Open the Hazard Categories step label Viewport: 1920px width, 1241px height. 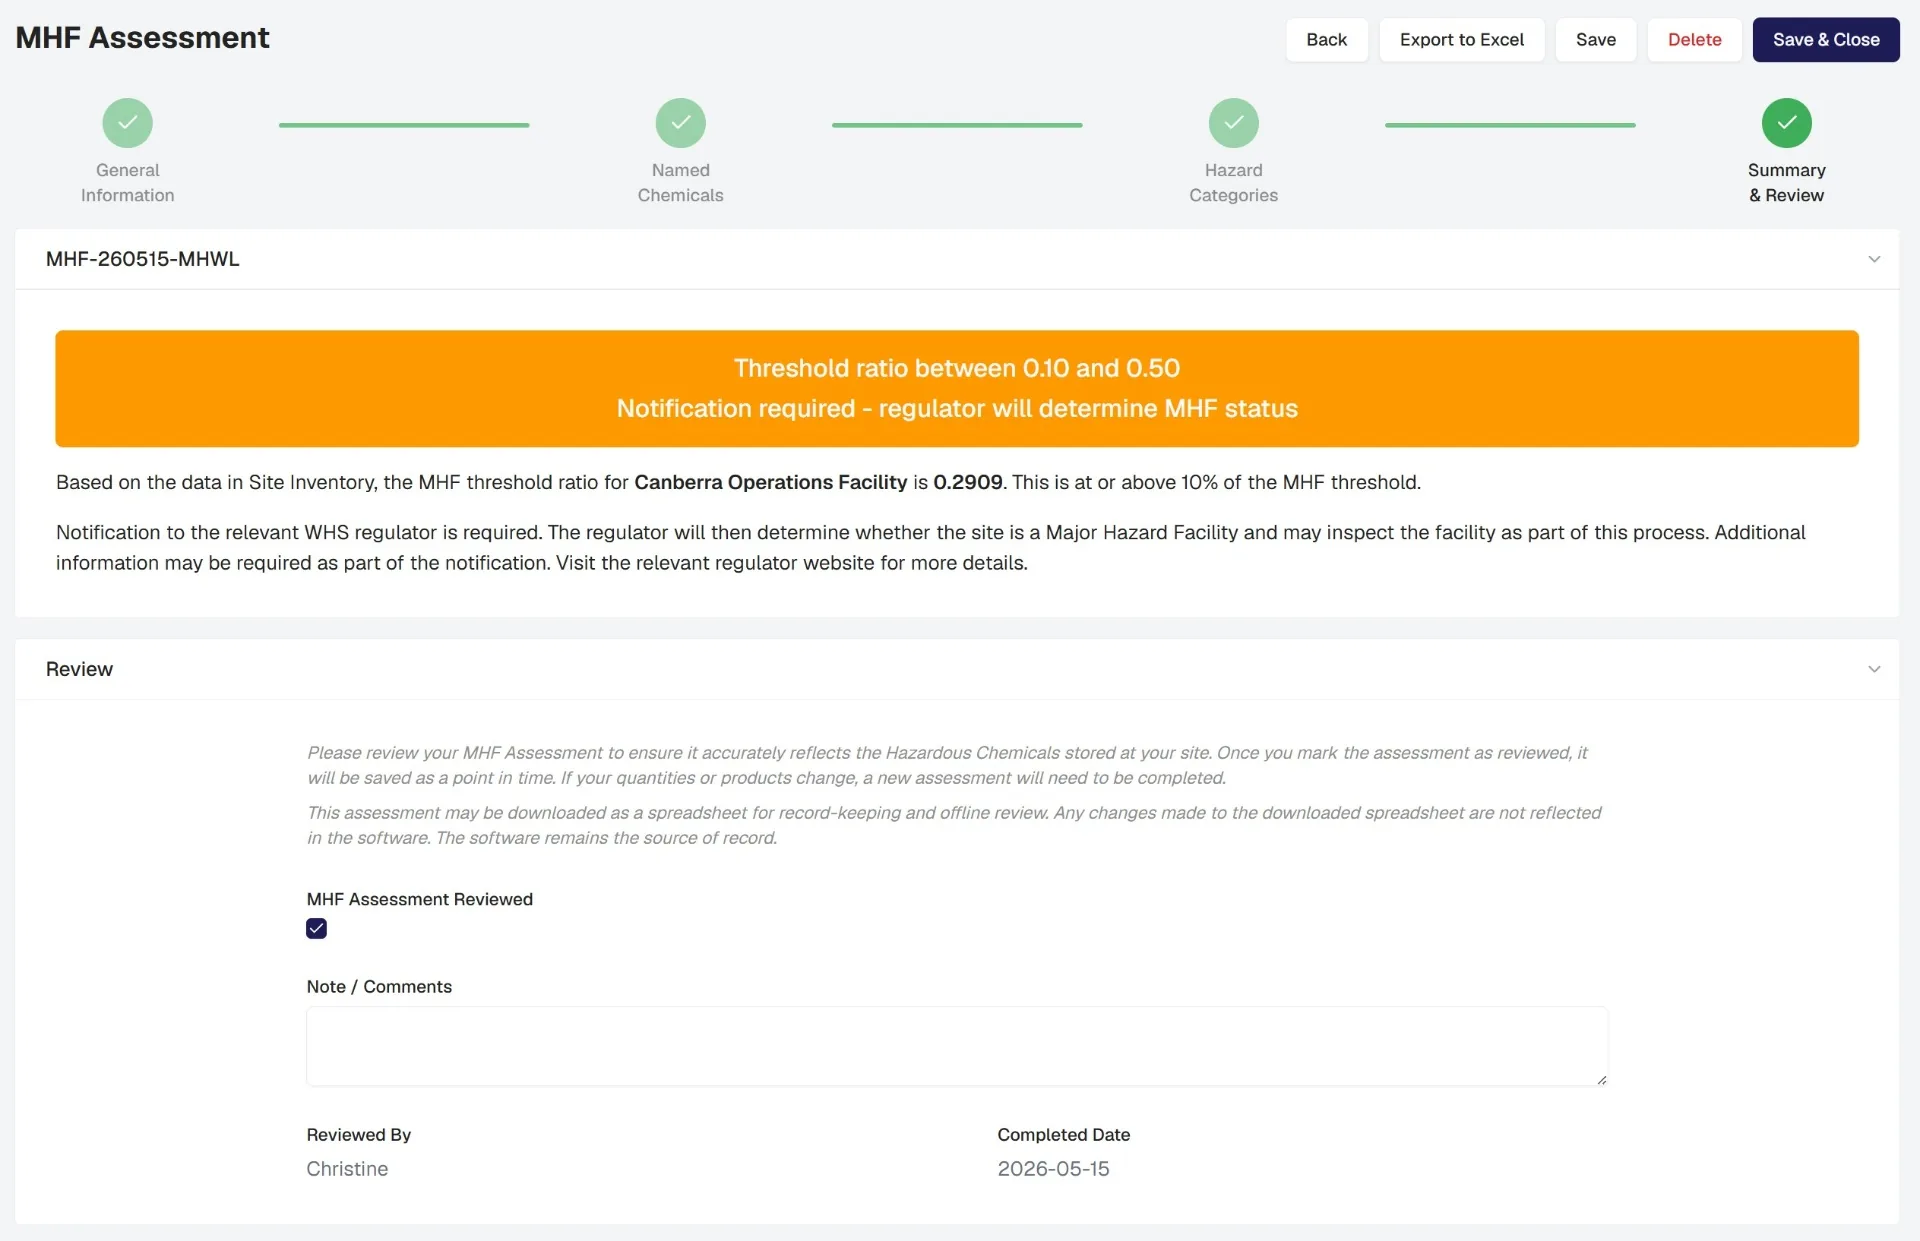[1233, 183]
